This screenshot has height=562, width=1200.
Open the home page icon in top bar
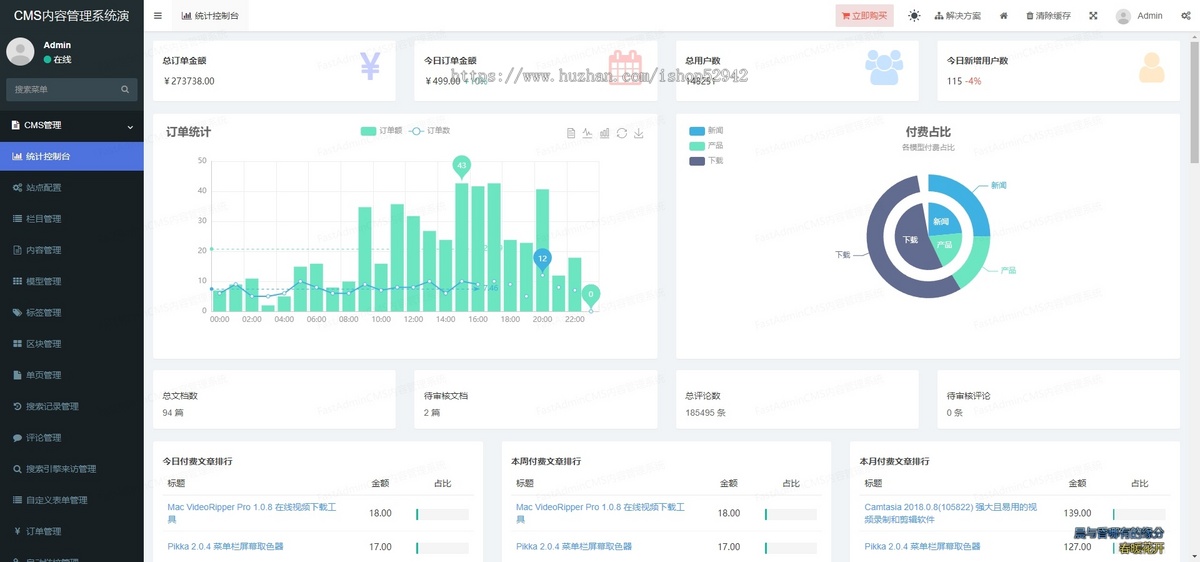pyautogui.click(x=1003, y=16)
